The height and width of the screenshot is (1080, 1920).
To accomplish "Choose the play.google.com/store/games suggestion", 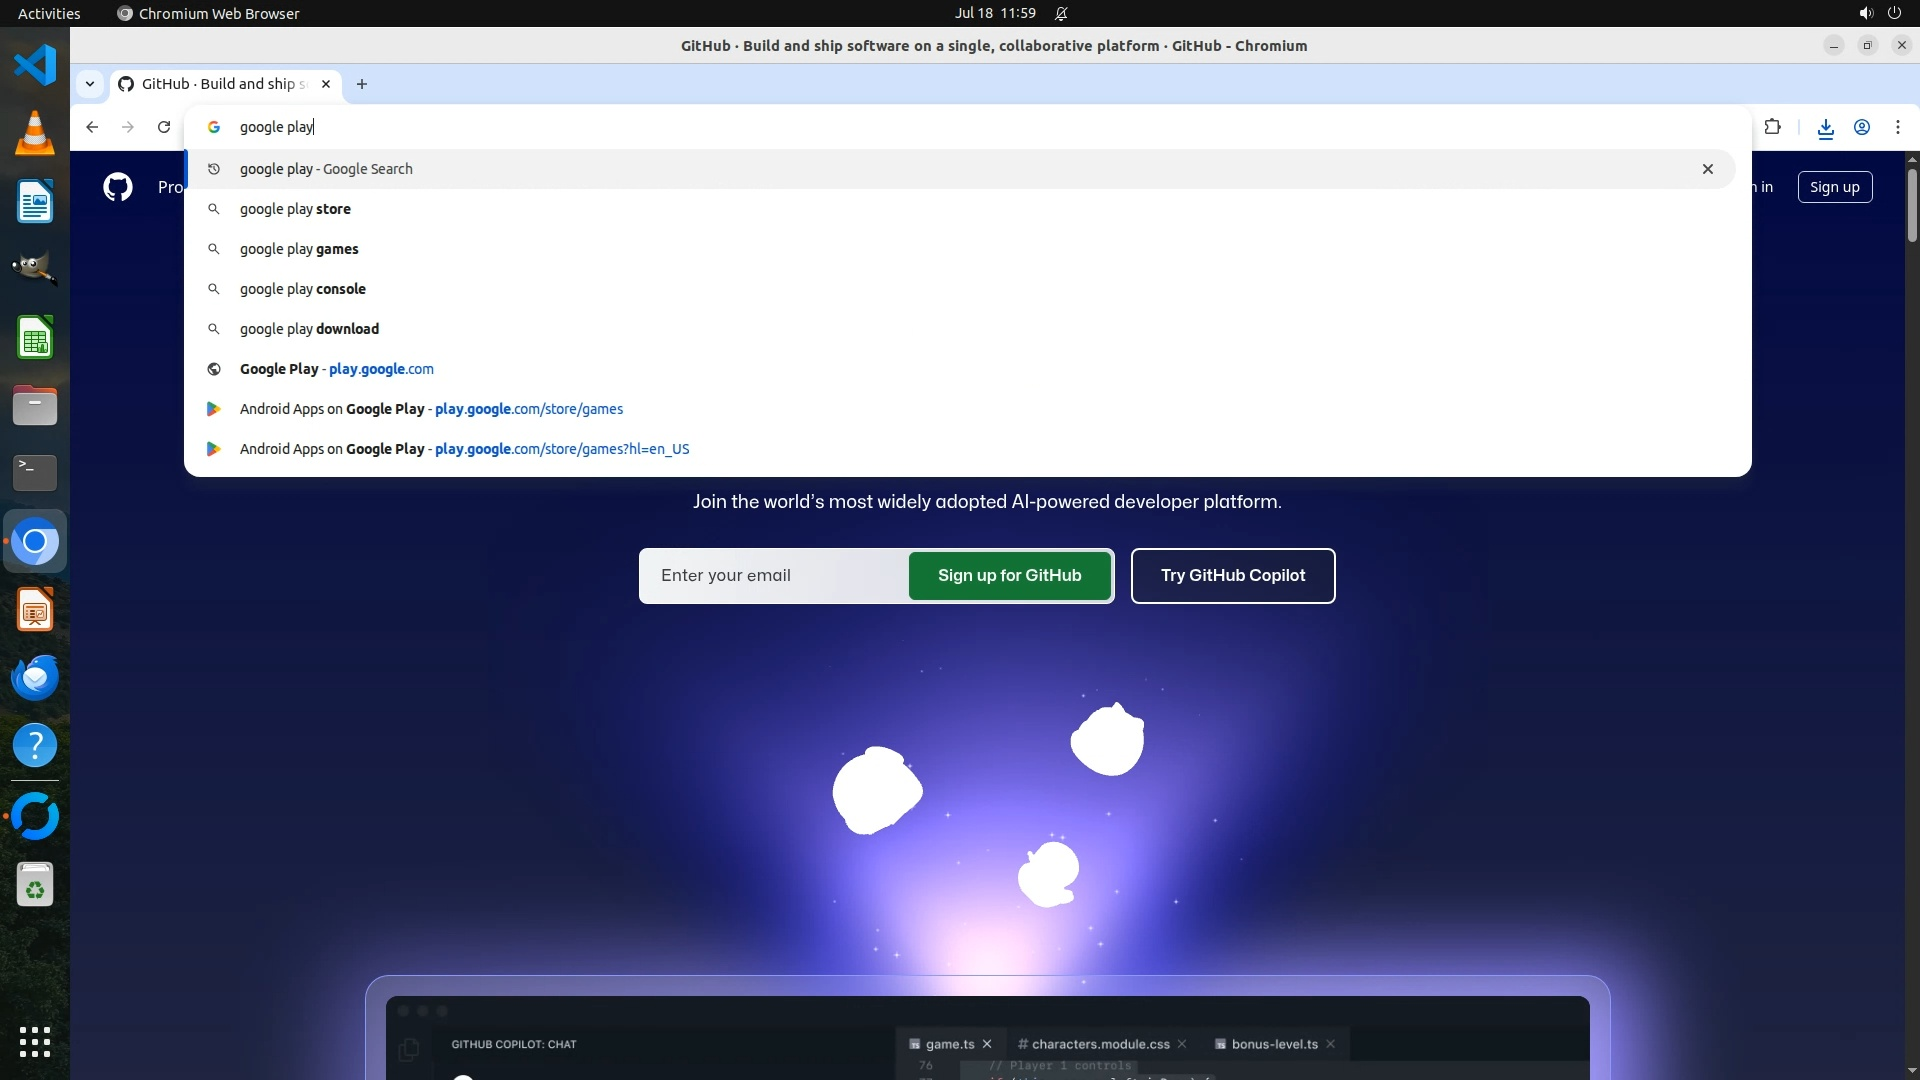I will (x=431, y=409).
